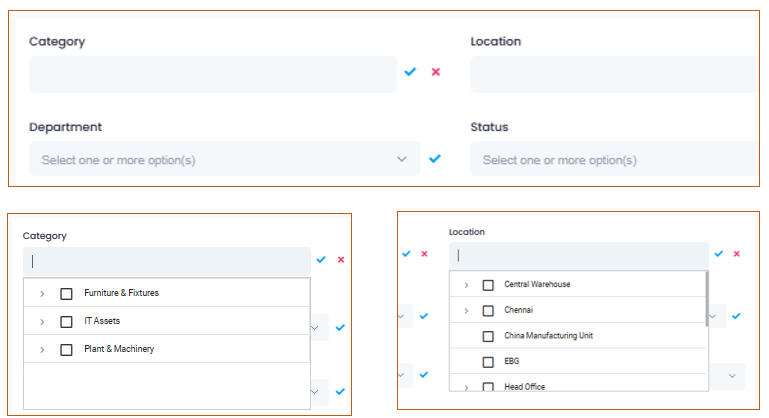Click blue checkmark beside IT Assets row
This screenshot has width=769, height=418.
coord(340,327)
